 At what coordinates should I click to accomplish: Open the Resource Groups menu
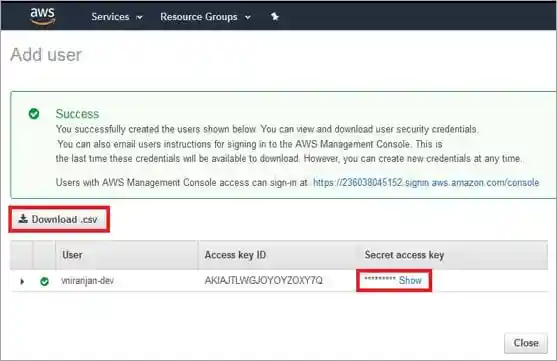tap(205, 17)
